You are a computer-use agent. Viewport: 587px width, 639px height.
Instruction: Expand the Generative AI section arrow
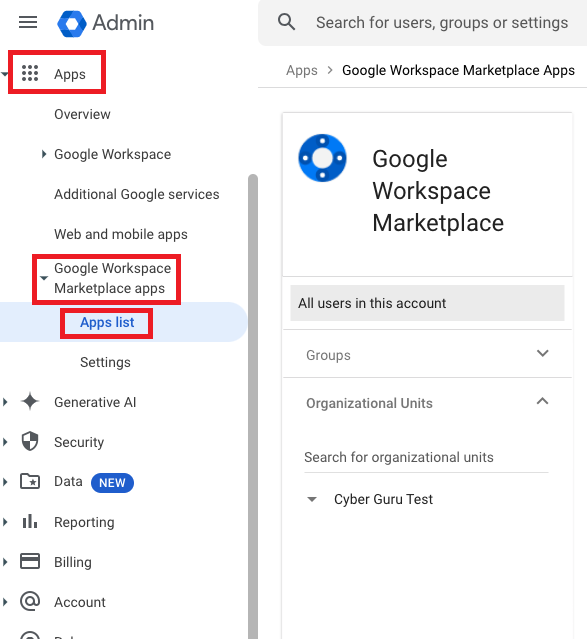coord(5,402)
